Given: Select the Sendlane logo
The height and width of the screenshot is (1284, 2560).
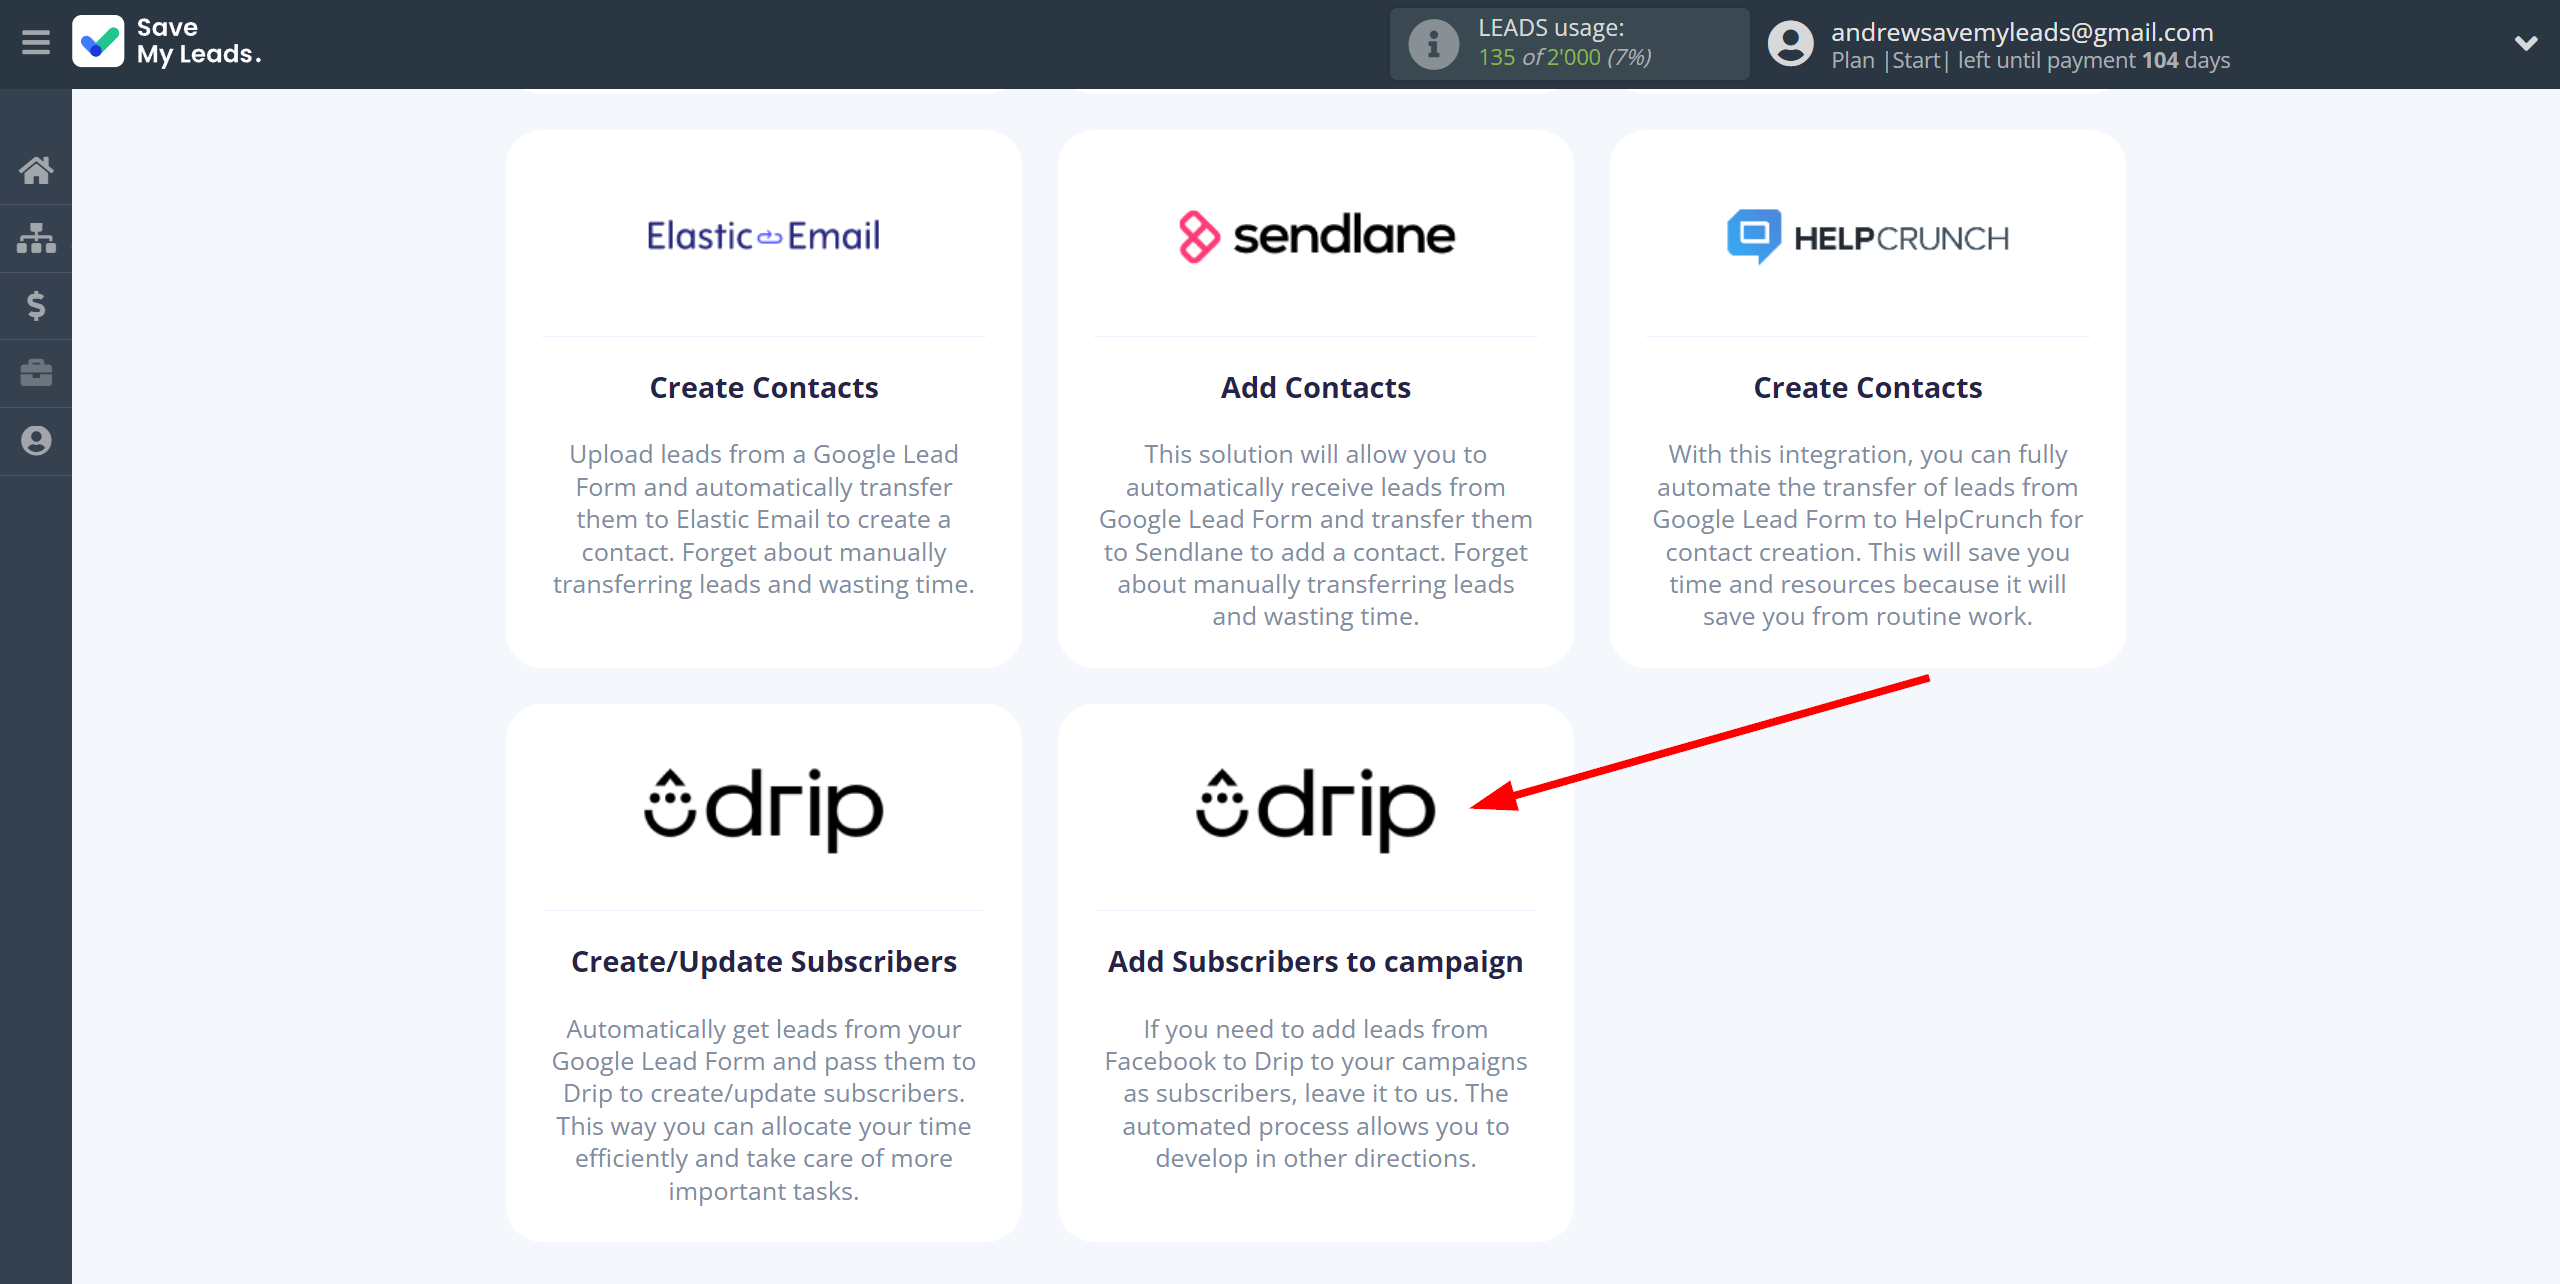Looking at the screenshot, I should tap(1316, 236).
